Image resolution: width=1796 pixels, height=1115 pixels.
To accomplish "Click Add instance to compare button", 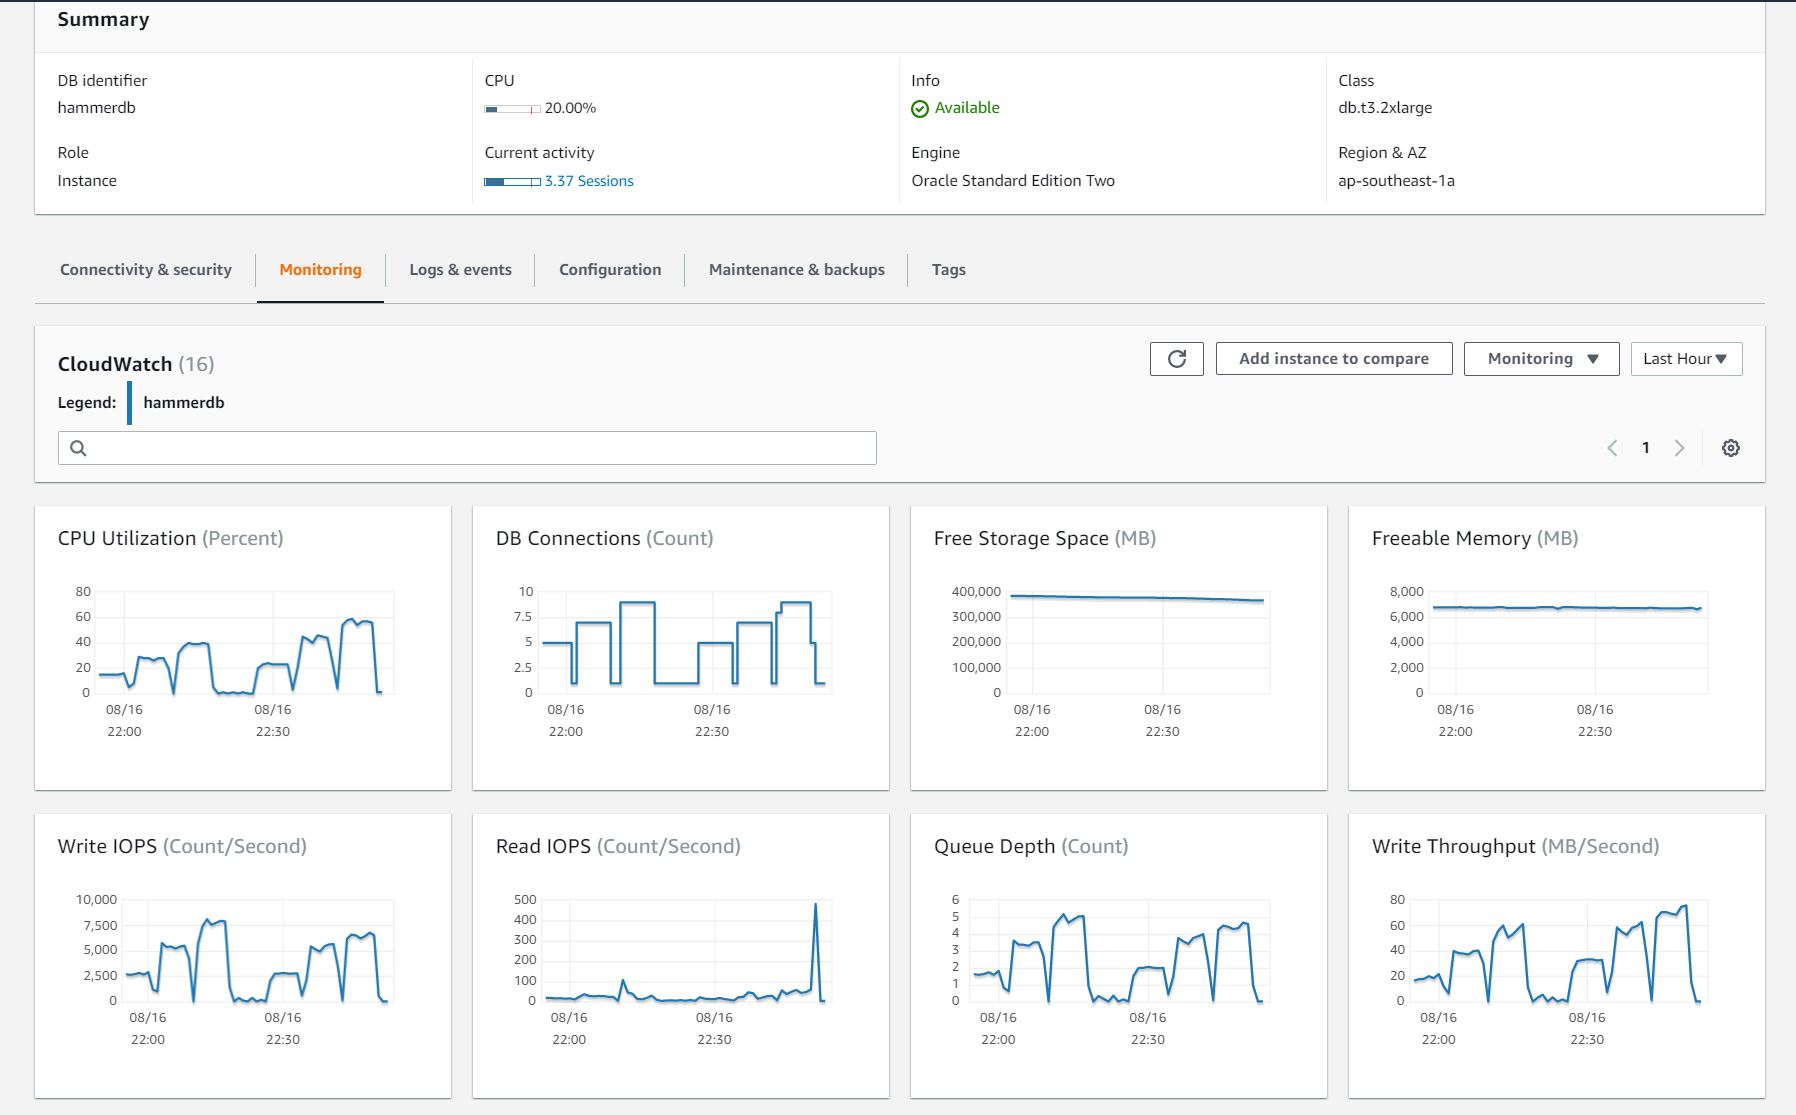I will pyautogui.click(x=1333, y=359).
